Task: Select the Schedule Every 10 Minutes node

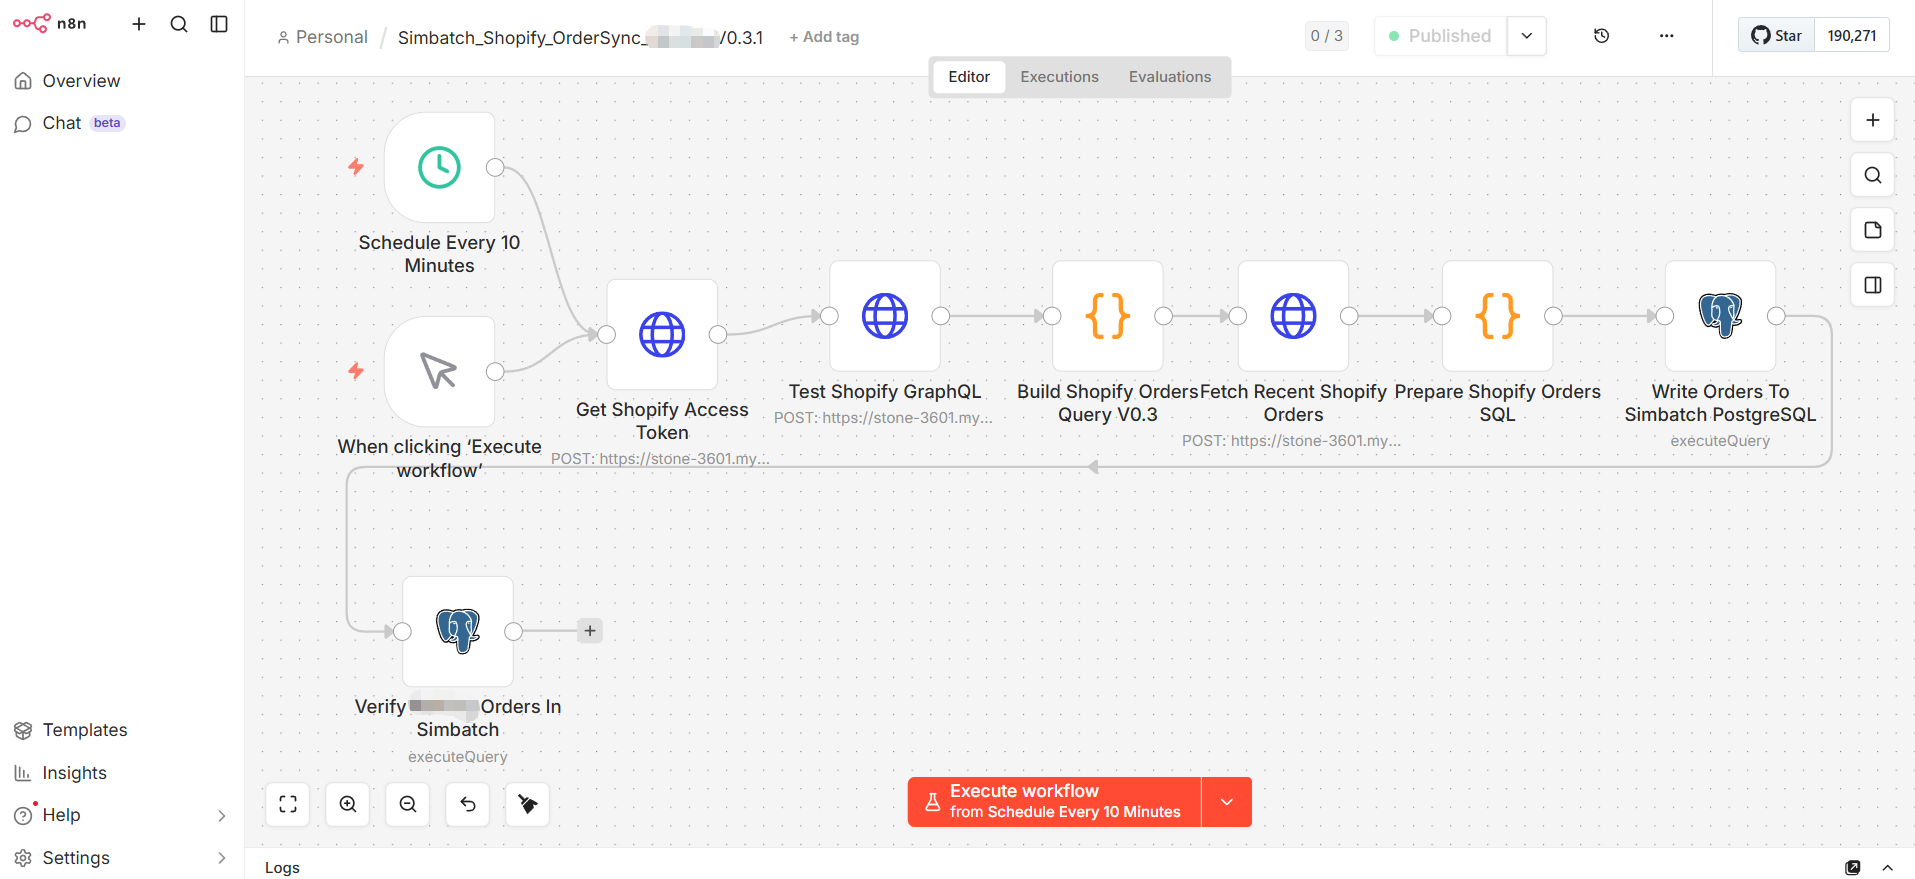Action: pos(440,167)
